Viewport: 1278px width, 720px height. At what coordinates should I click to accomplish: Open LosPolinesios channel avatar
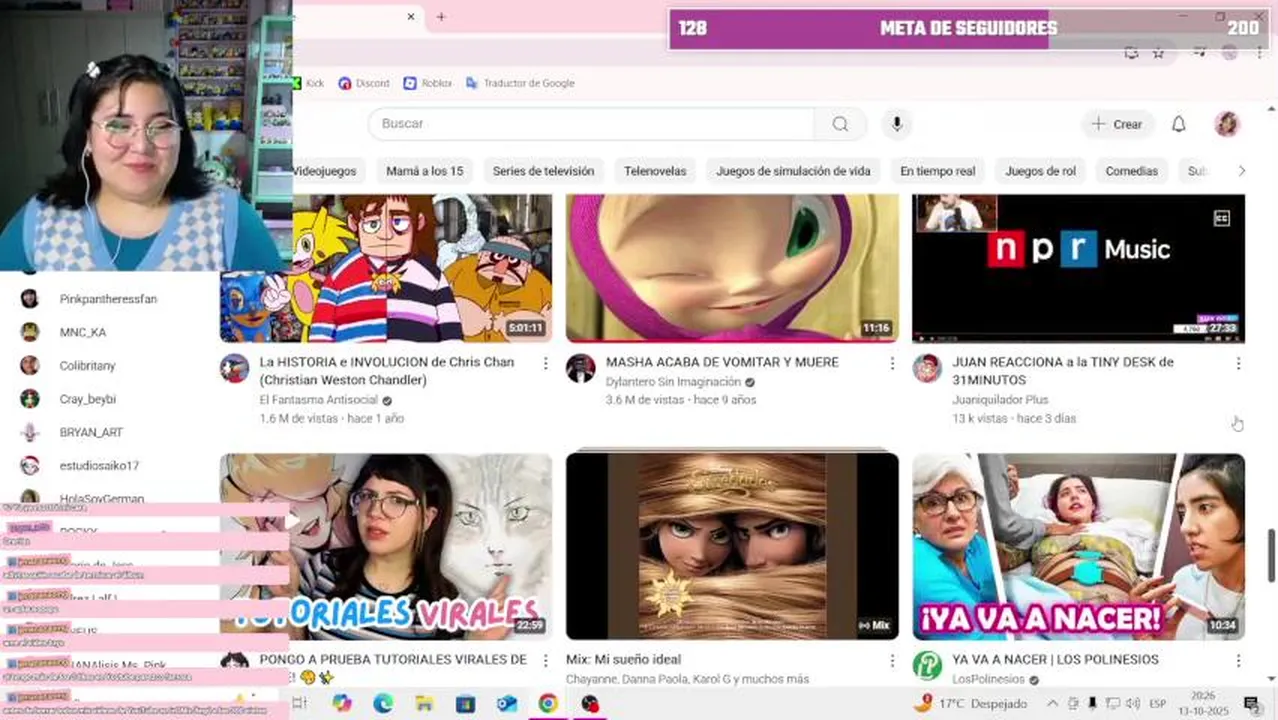click(x=927, y=665)
